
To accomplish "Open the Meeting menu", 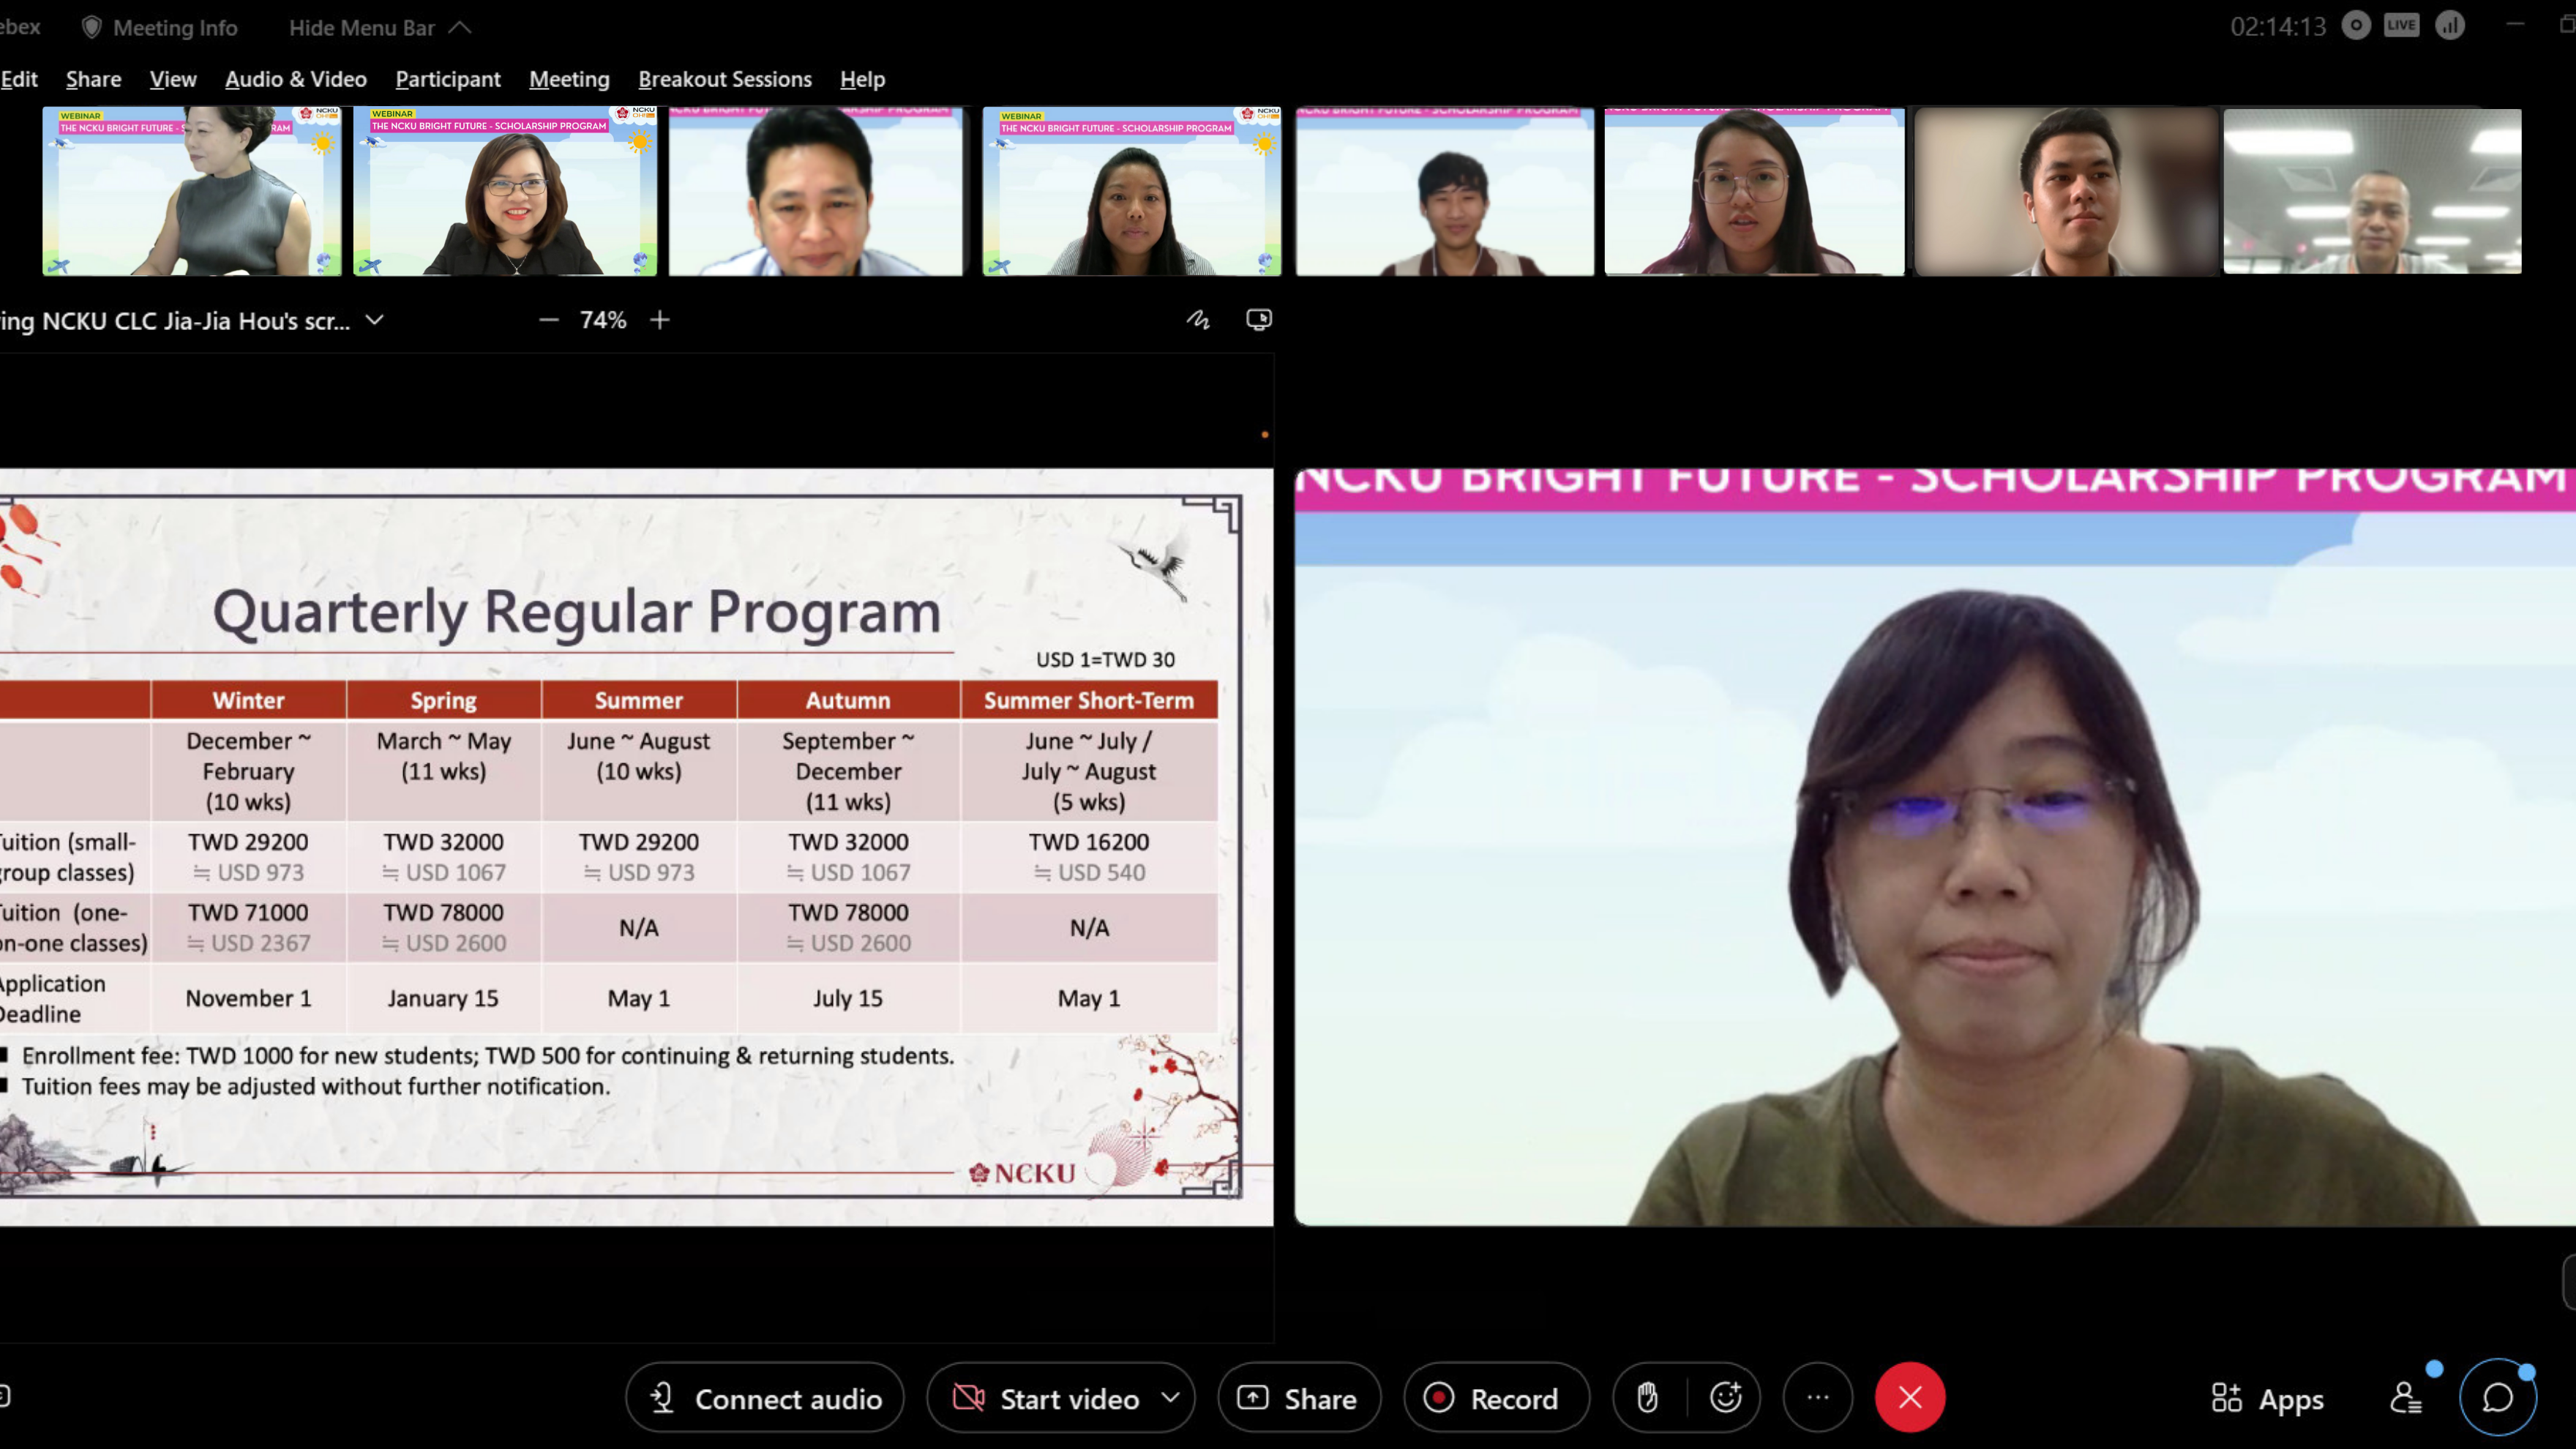I will 569,79.
